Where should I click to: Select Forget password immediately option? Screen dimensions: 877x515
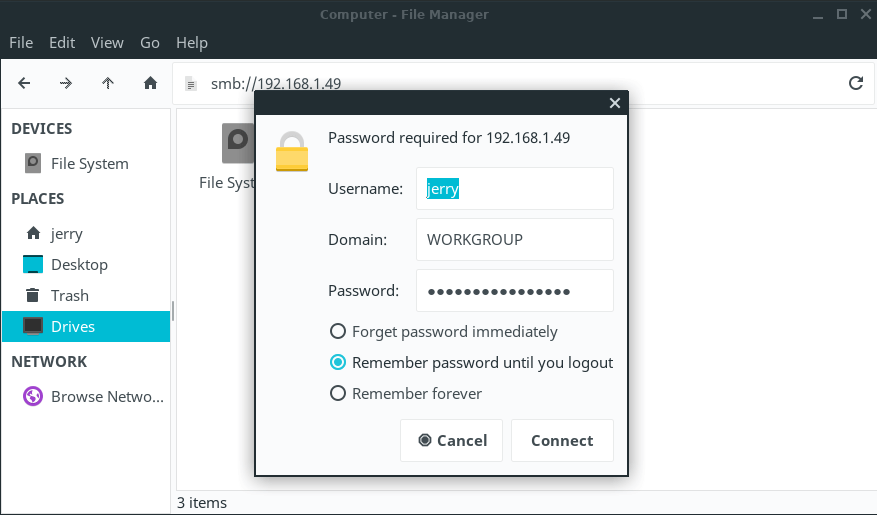pos(338,332)
